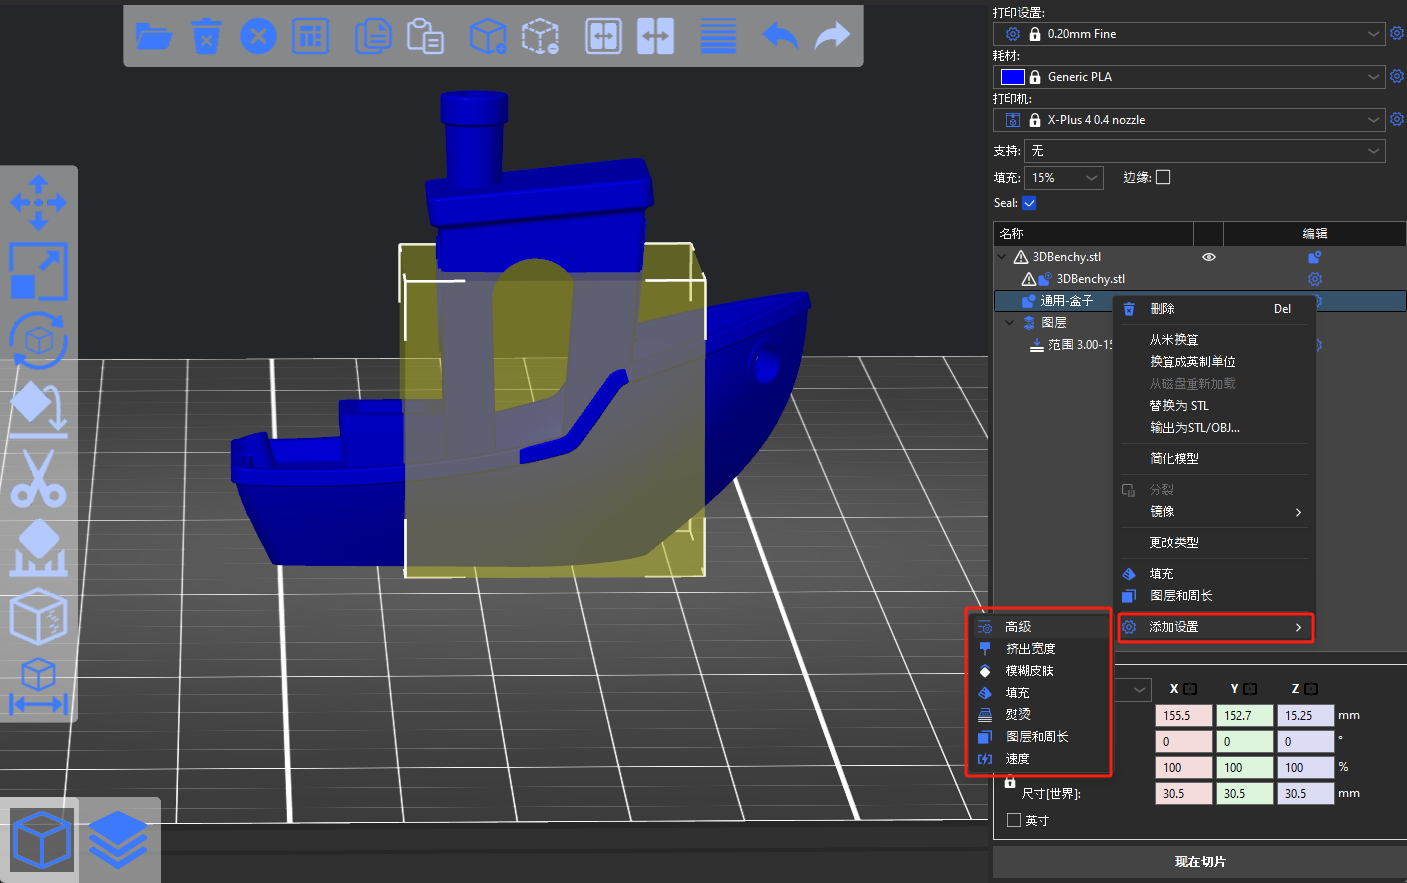
Task: Click the add instance cube-plus icon
Action: pyautogui.click(x=488, y=37)
